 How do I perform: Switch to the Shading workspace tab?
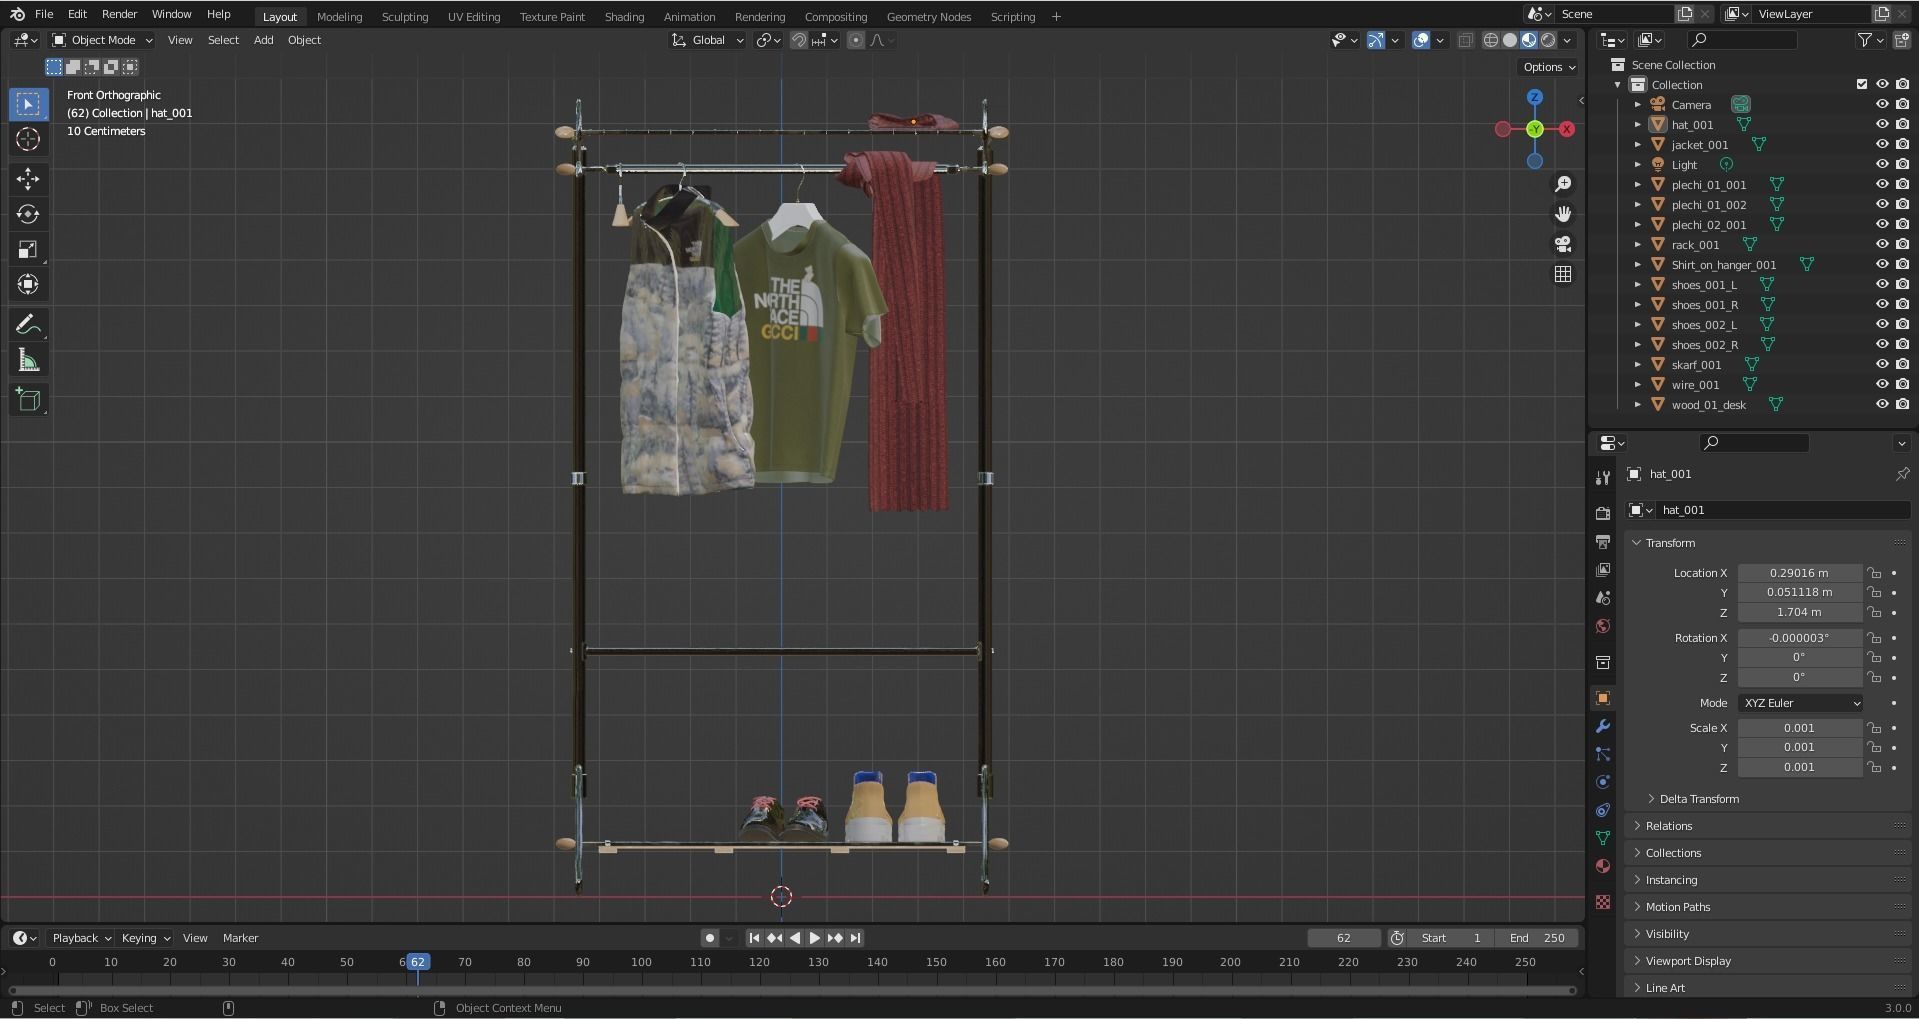point(623,17)
